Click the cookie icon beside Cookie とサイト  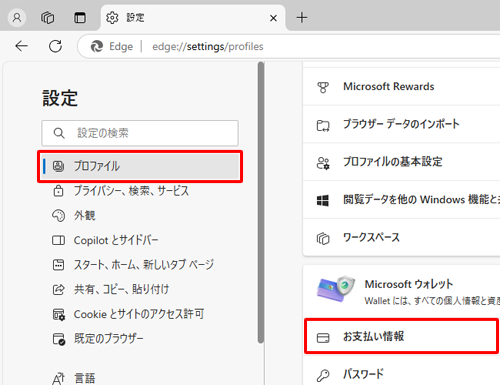point(59,314)
